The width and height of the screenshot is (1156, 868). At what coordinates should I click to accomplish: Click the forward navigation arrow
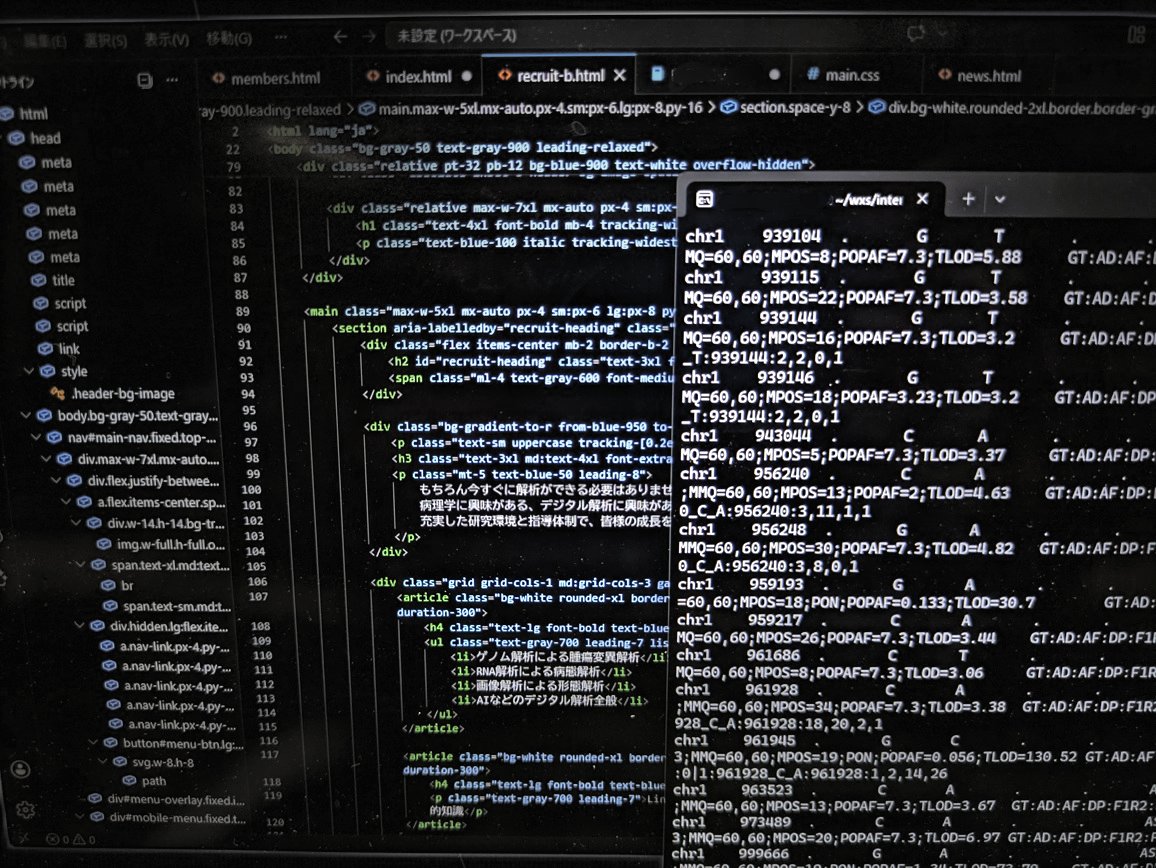369,36
